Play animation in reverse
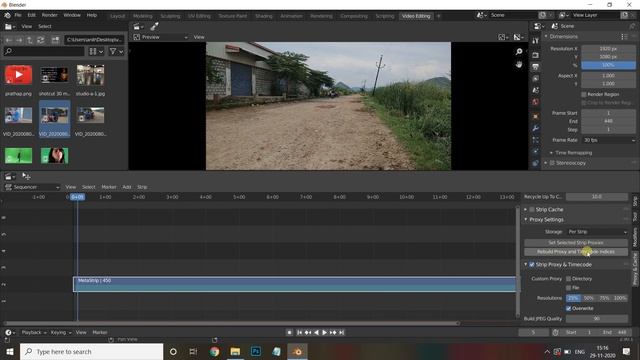 tap(316, 333)
